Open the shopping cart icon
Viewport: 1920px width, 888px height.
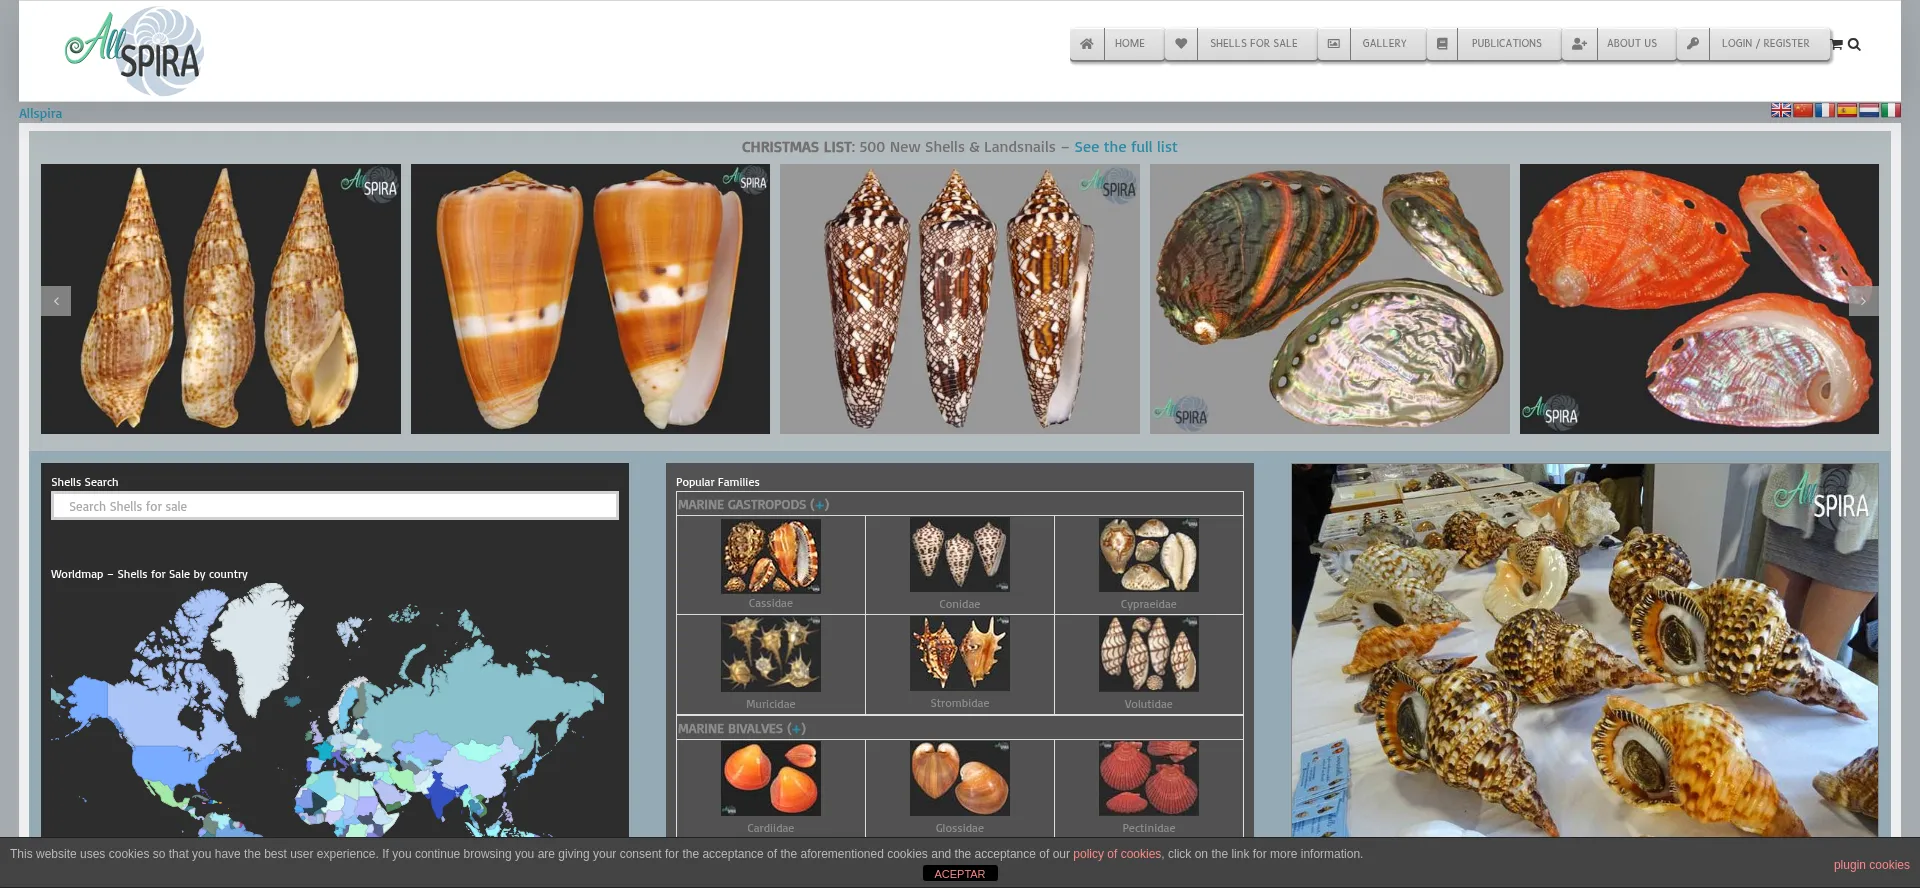[1837, 44]
